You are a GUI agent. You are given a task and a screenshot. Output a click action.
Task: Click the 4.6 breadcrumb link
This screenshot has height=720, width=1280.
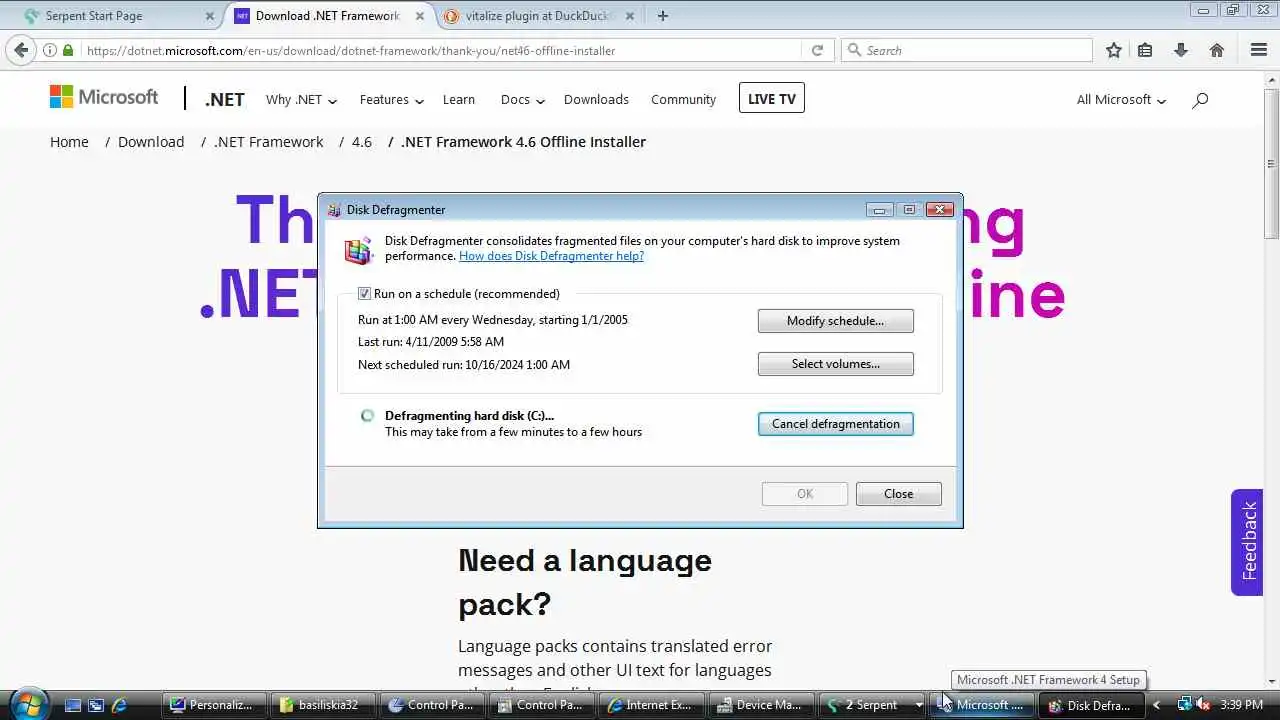click(362, 142)
